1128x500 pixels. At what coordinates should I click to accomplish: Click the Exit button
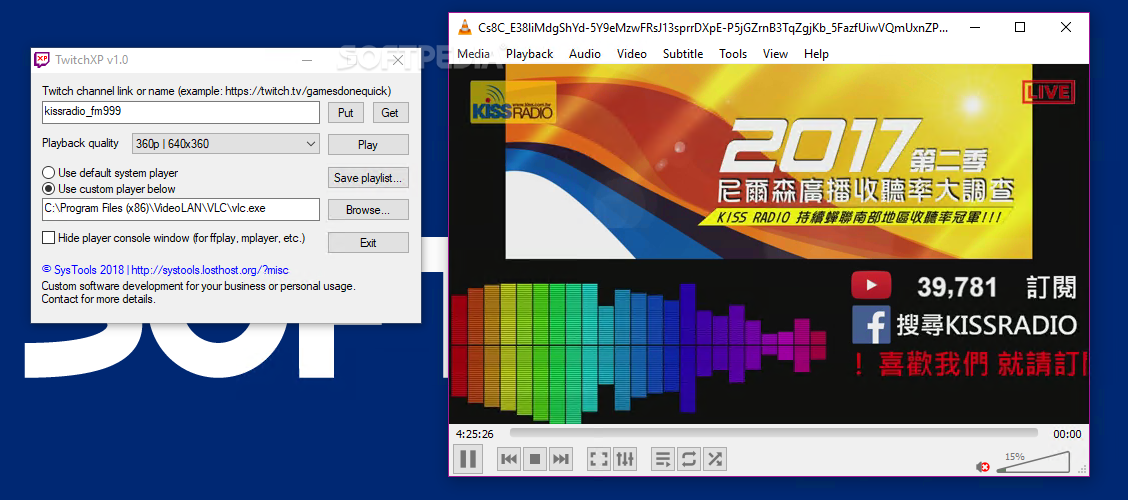[368, 242]
